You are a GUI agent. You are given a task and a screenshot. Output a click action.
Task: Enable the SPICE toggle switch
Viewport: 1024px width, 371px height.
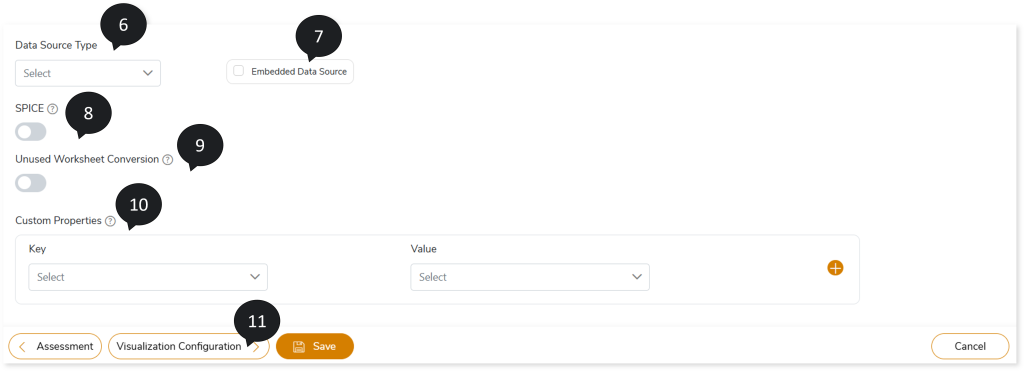coord(31,132)
